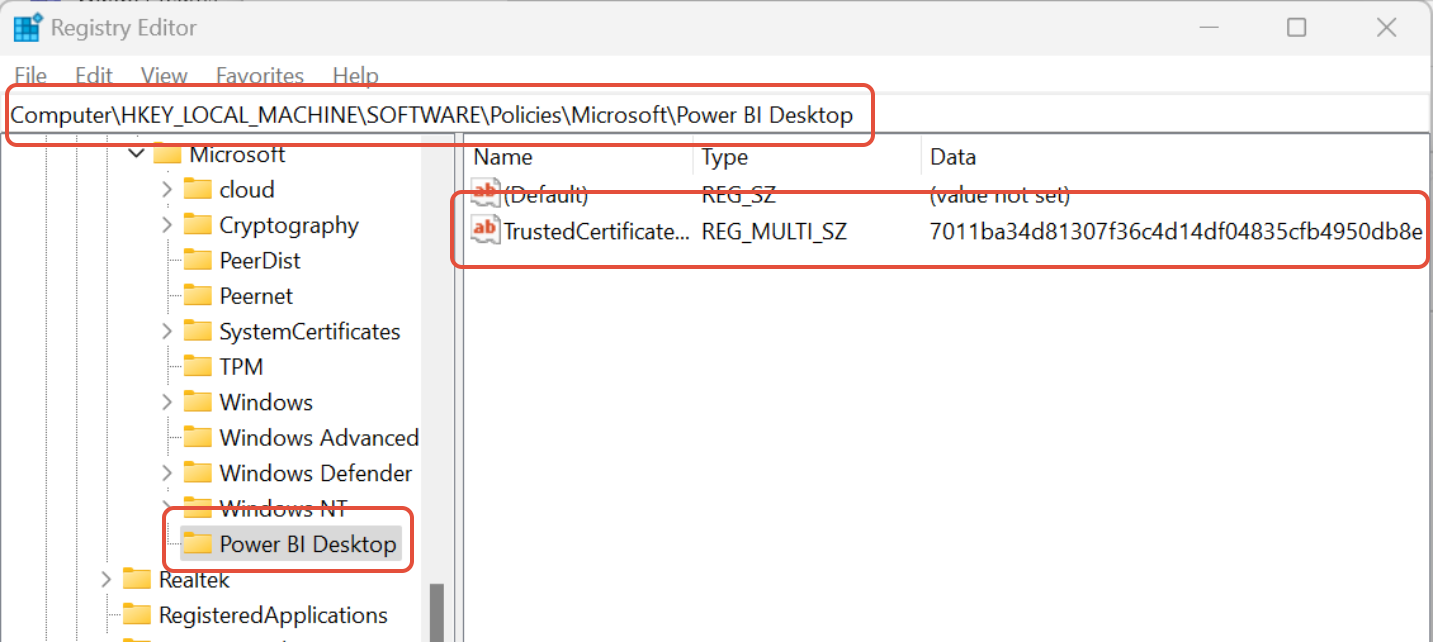Select the Windows NT folder icon
Viewport: 1433px width, 642px height.
tap(198, 509)
